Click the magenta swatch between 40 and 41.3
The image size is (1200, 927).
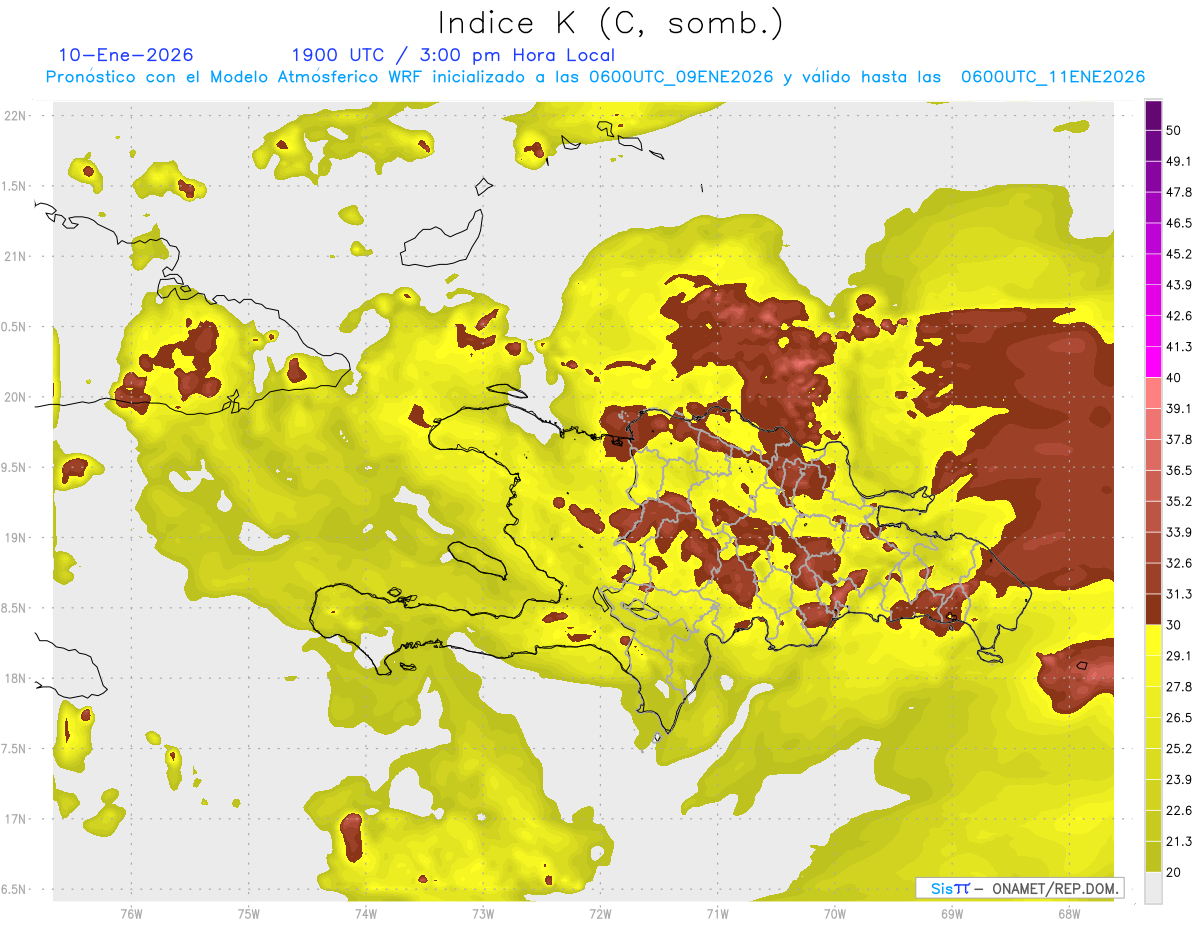point(1154,362)
